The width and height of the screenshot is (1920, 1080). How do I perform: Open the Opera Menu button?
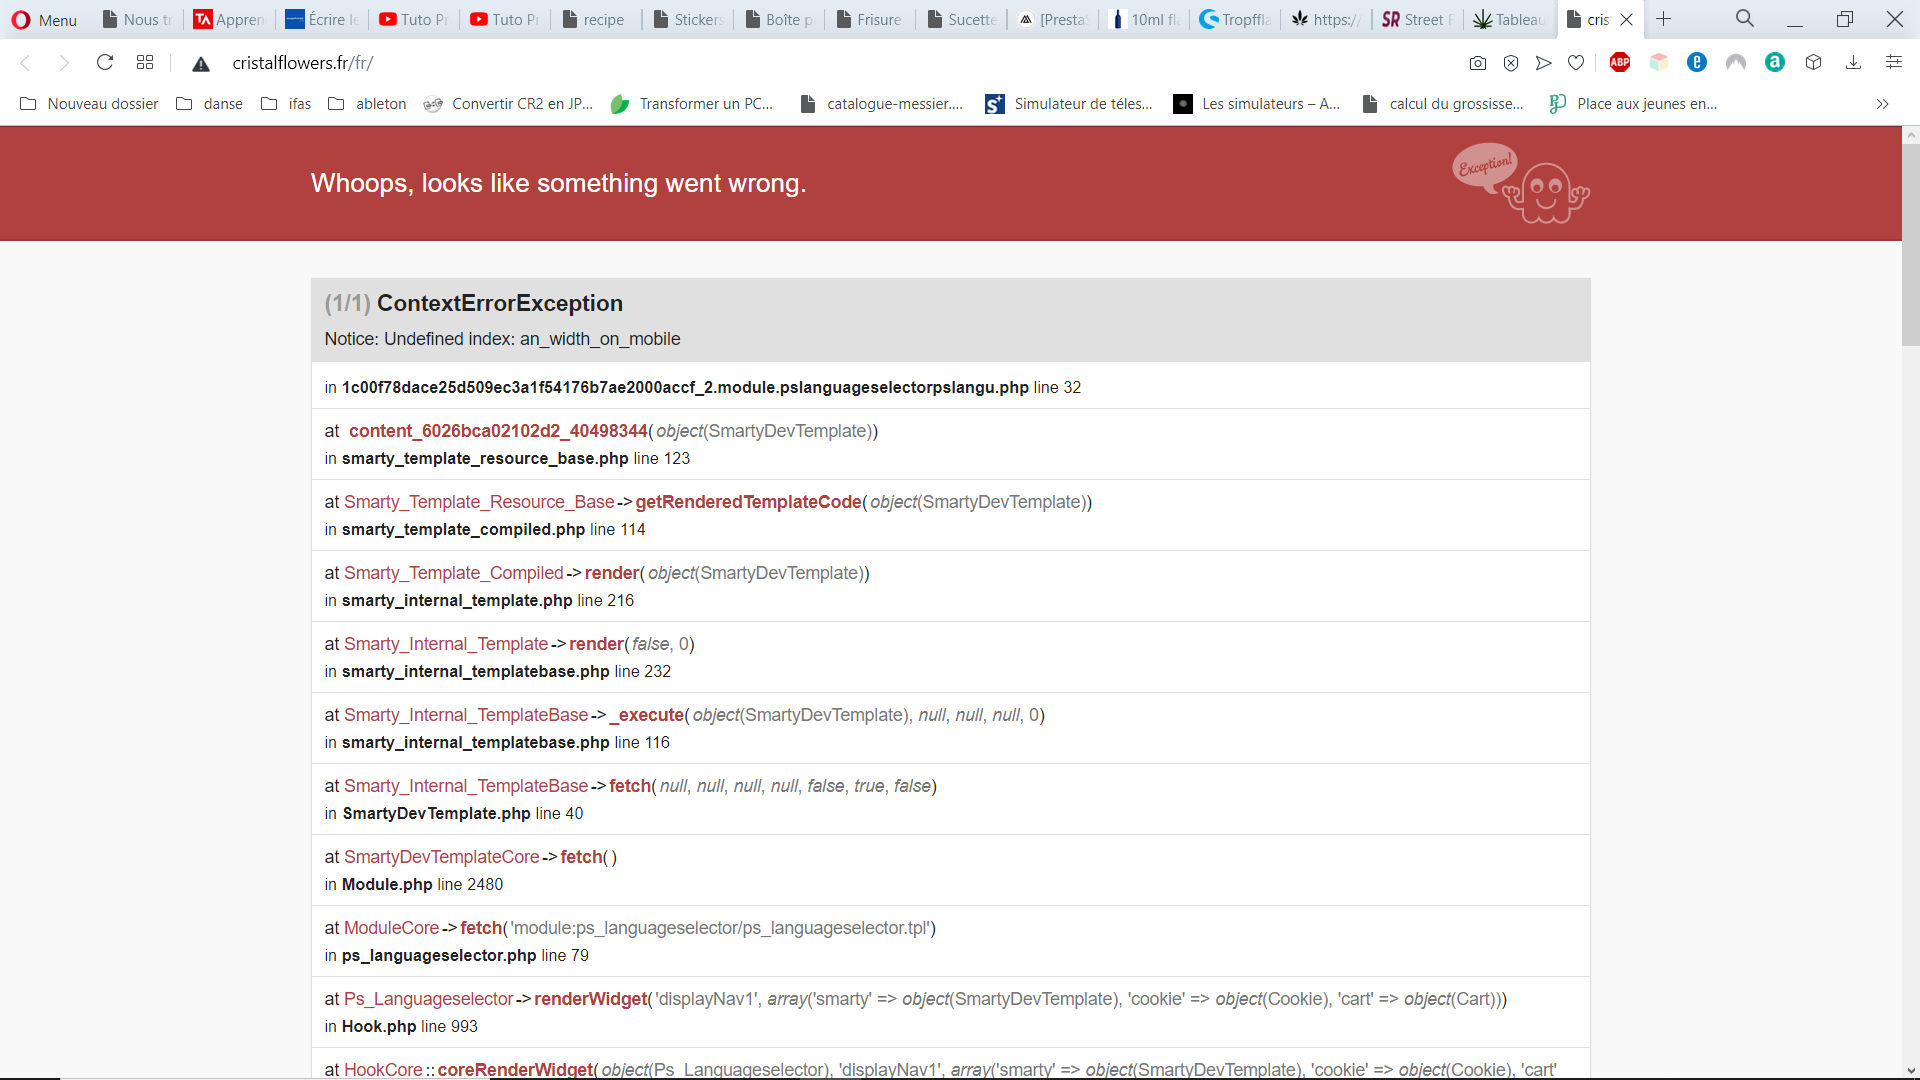click(44, 20)
